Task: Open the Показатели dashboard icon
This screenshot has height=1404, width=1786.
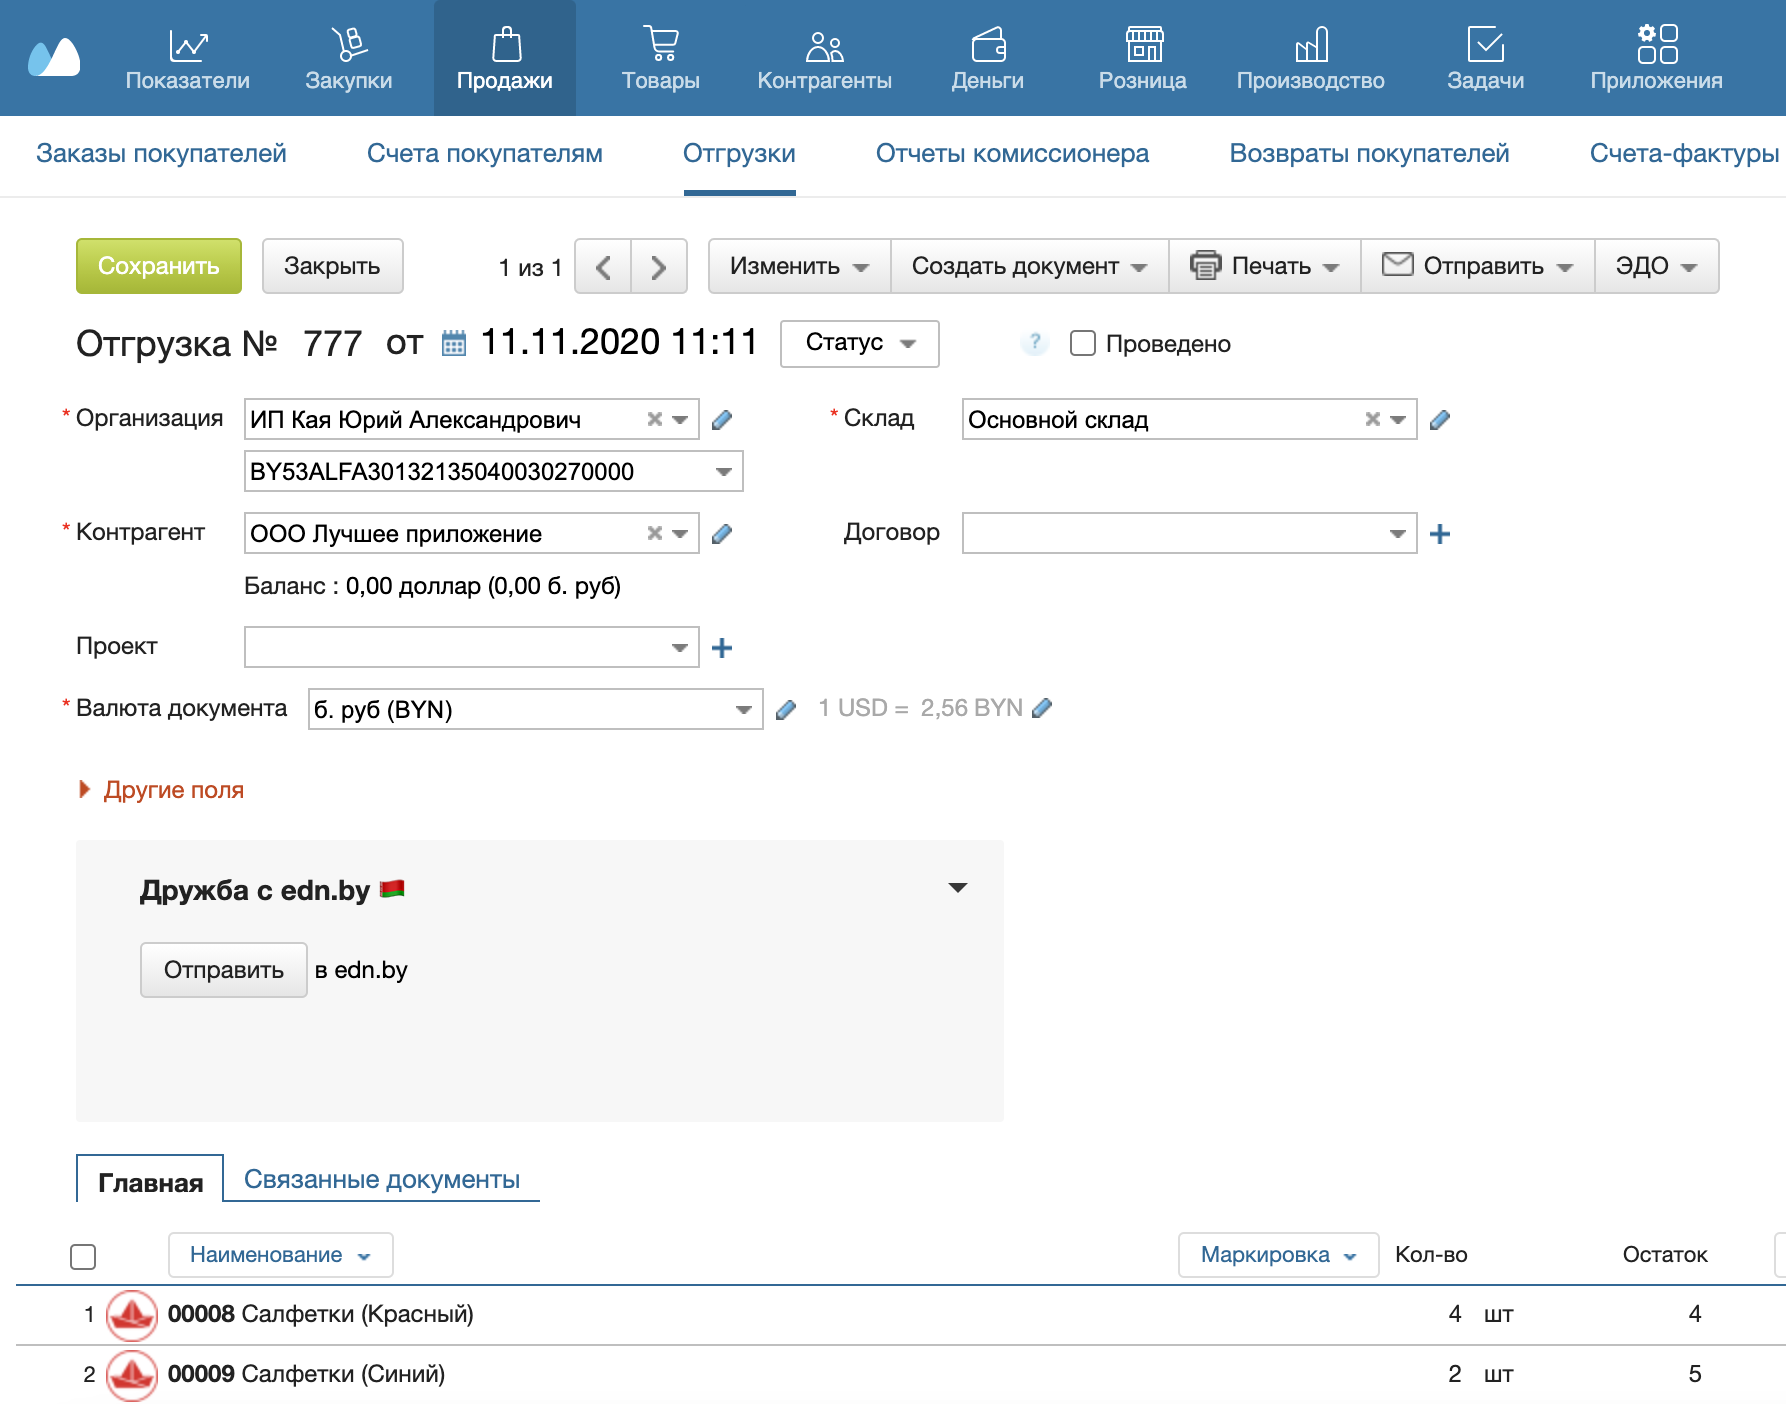Action: coord(188,45)
